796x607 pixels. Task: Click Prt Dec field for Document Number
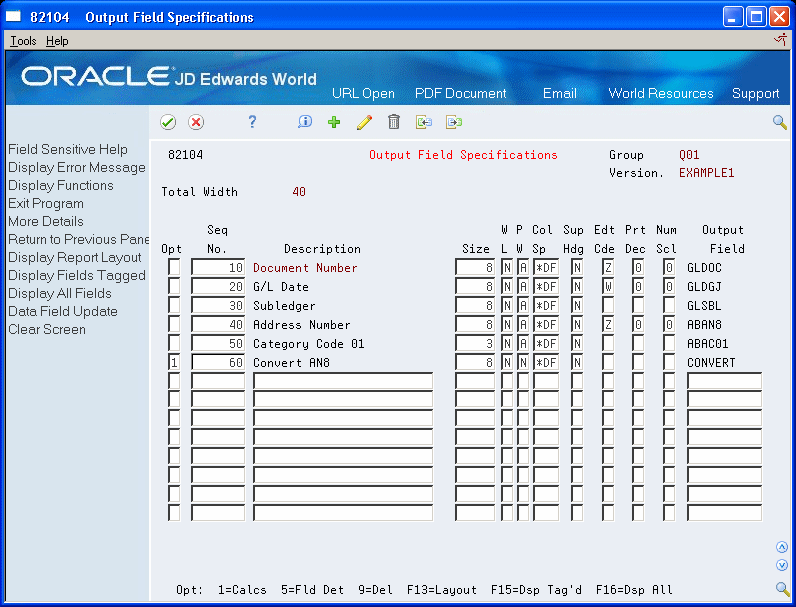pos(638,267)
